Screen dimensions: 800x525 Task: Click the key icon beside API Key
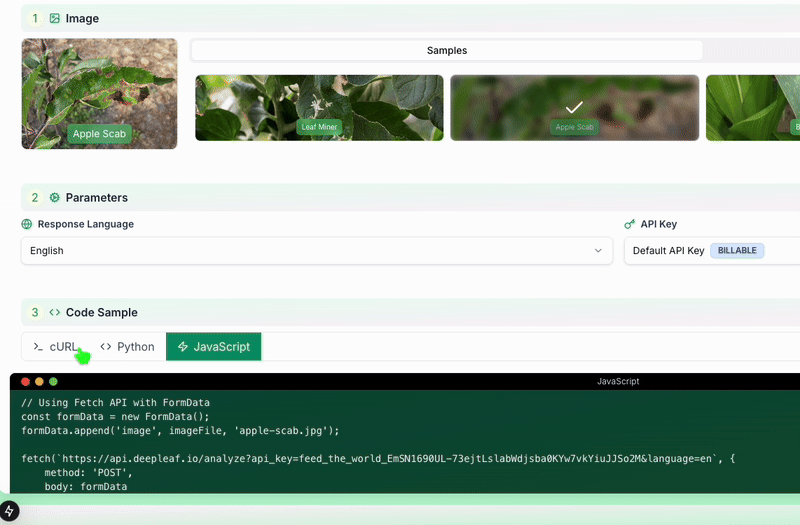click(630, 224)
